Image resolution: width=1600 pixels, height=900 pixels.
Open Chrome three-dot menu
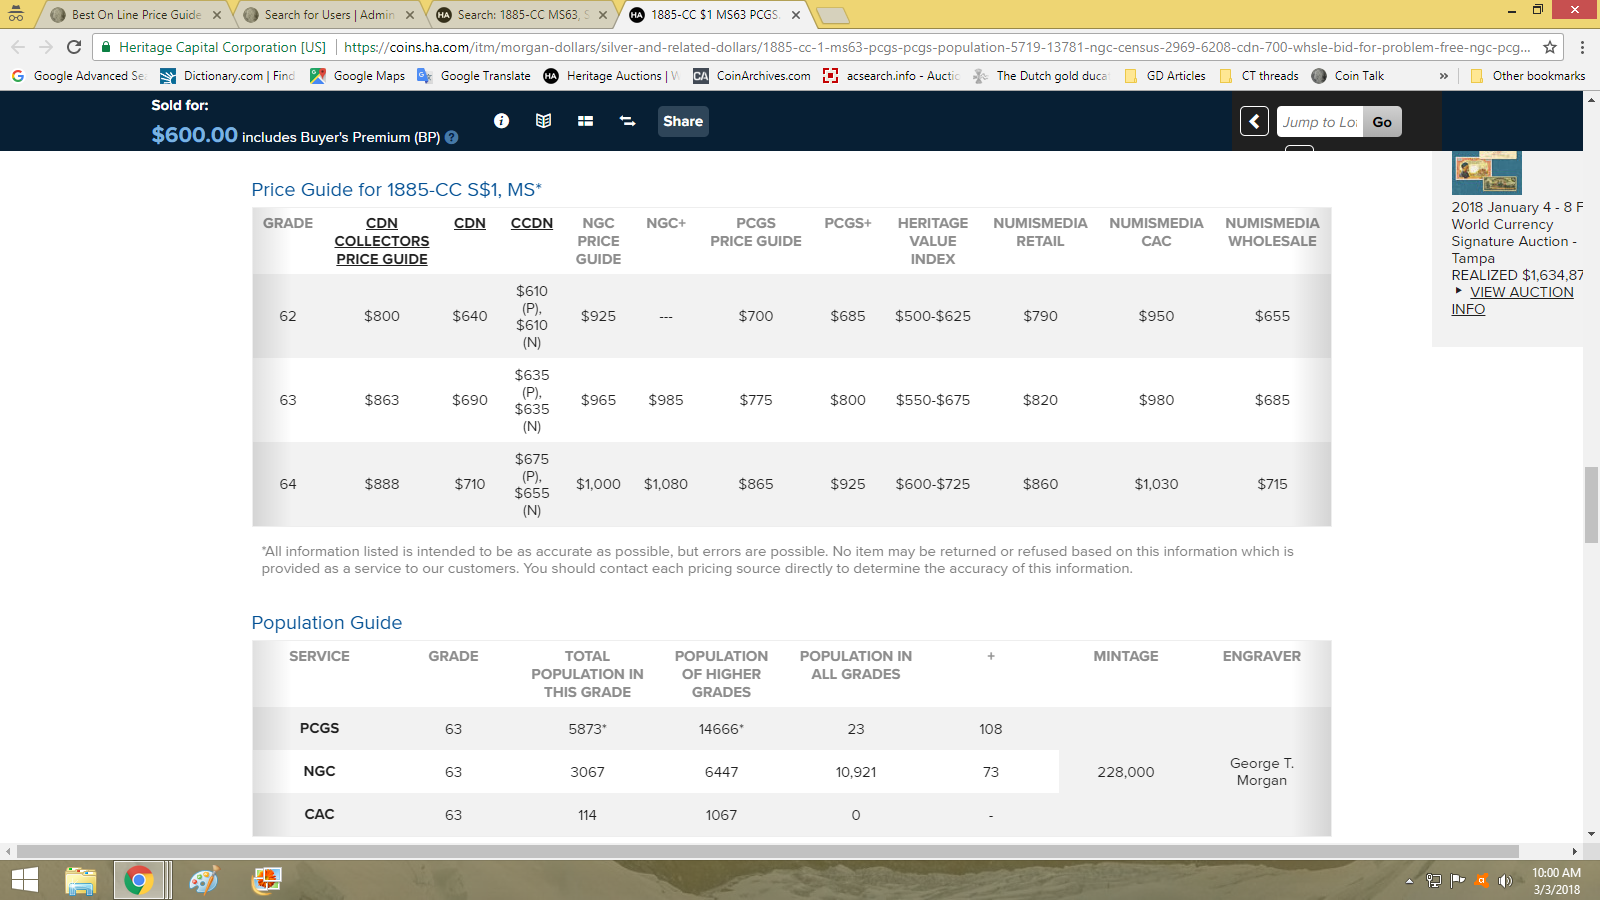click(1582, 47)
